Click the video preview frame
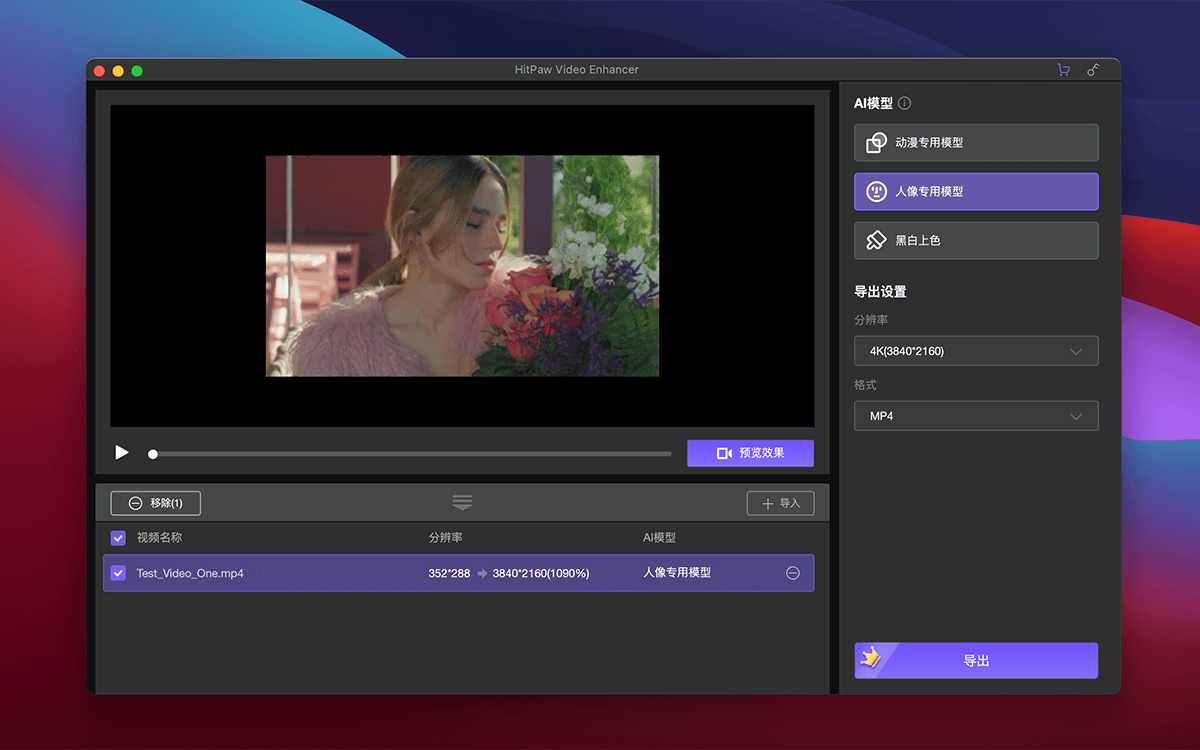 (x=462, y=266)
